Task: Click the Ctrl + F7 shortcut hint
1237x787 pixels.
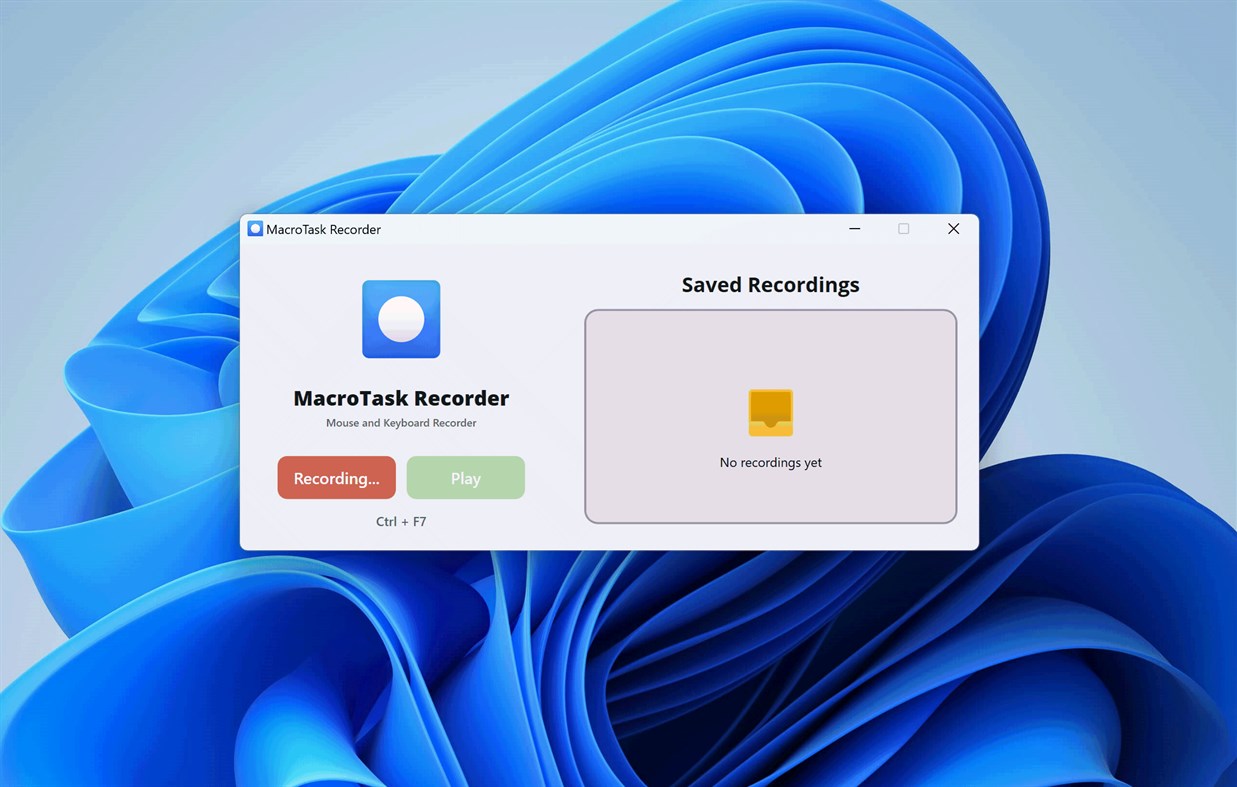Action: (400, 521)
